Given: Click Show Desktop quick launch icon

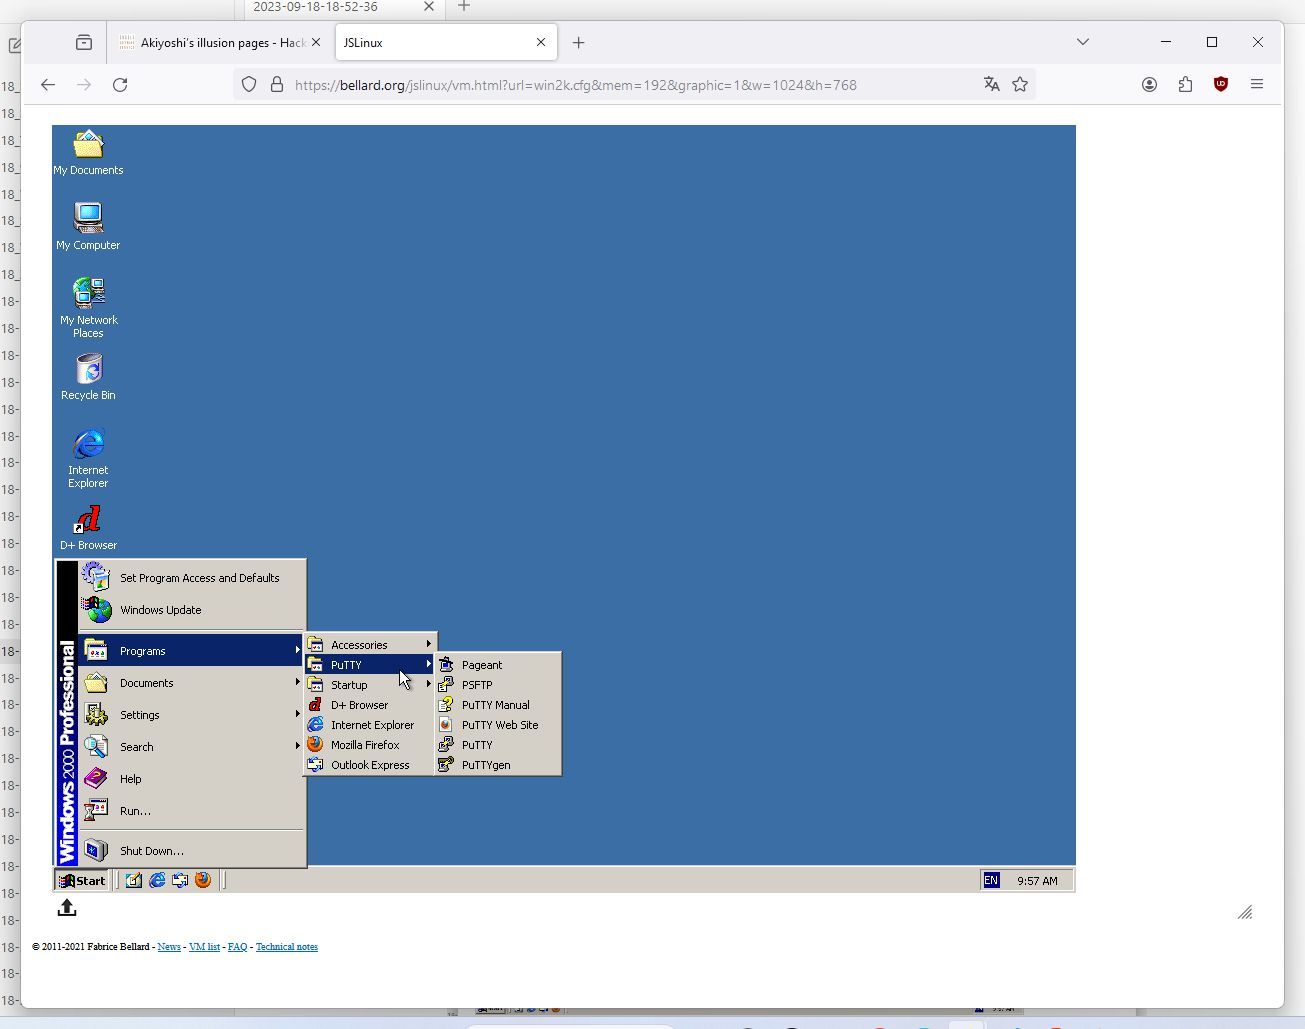Looking at the screenshot, I should coord(133,881).
